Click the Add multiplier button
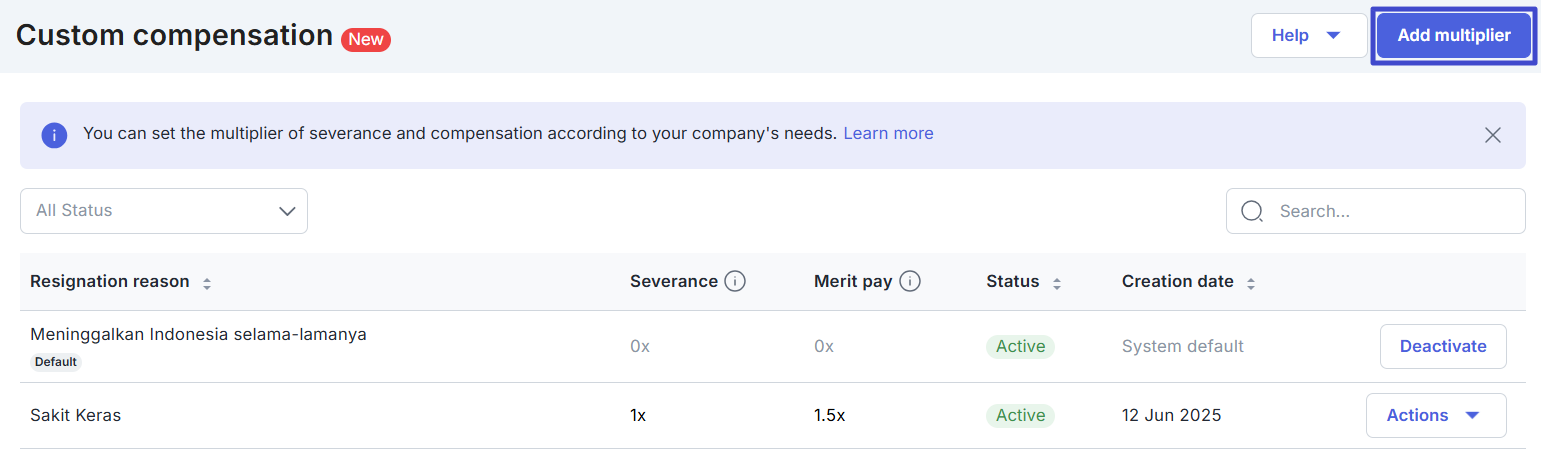 pos(1453,36)
